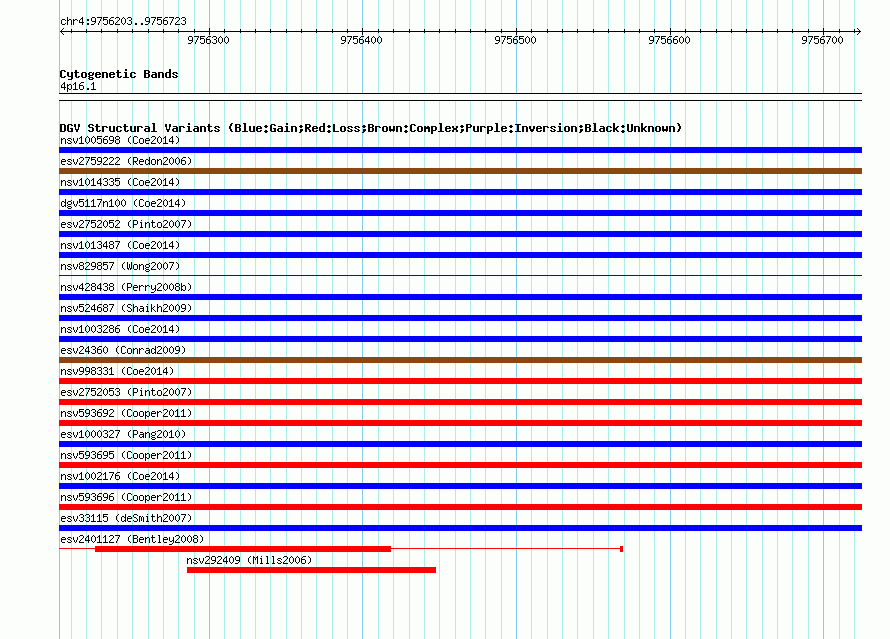Select the red nsv998331 loss bar

[x=460, y=381]
